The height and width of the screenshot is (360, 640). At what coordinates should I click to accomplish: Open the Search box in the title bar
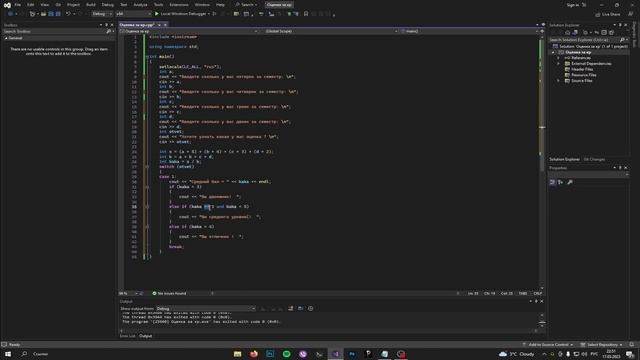tap(247, 5)
